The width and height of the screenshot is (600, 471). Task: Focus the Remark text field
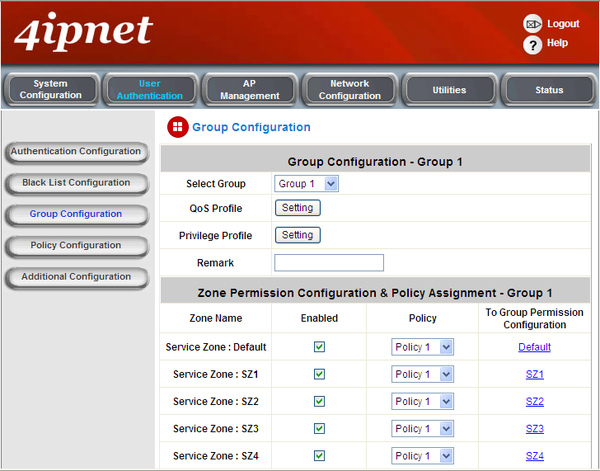(x=329, y=263)
